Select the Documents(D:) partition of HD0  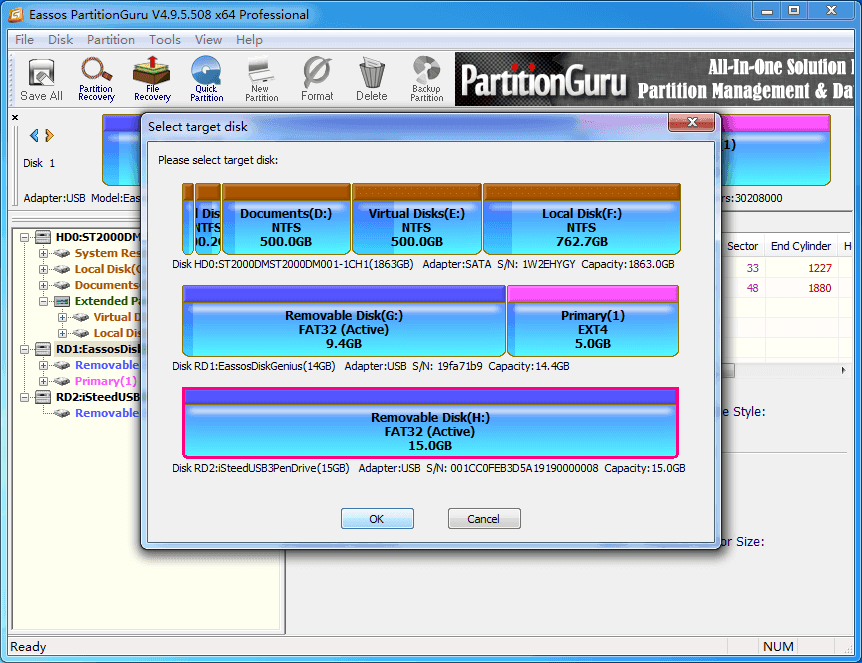[286, 218]
